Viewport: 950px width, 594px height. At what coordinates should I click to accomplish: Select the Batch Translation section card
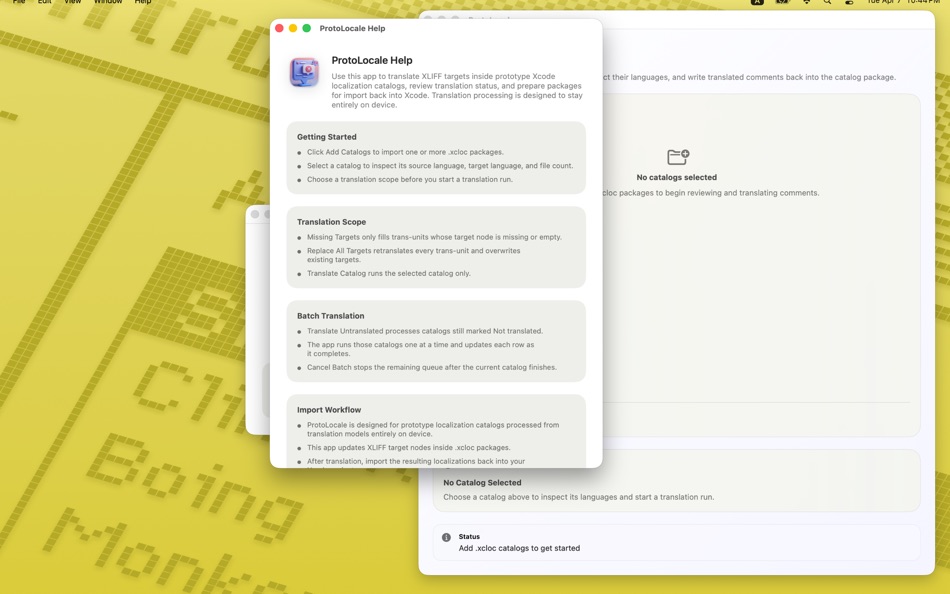tap(436, 340)
